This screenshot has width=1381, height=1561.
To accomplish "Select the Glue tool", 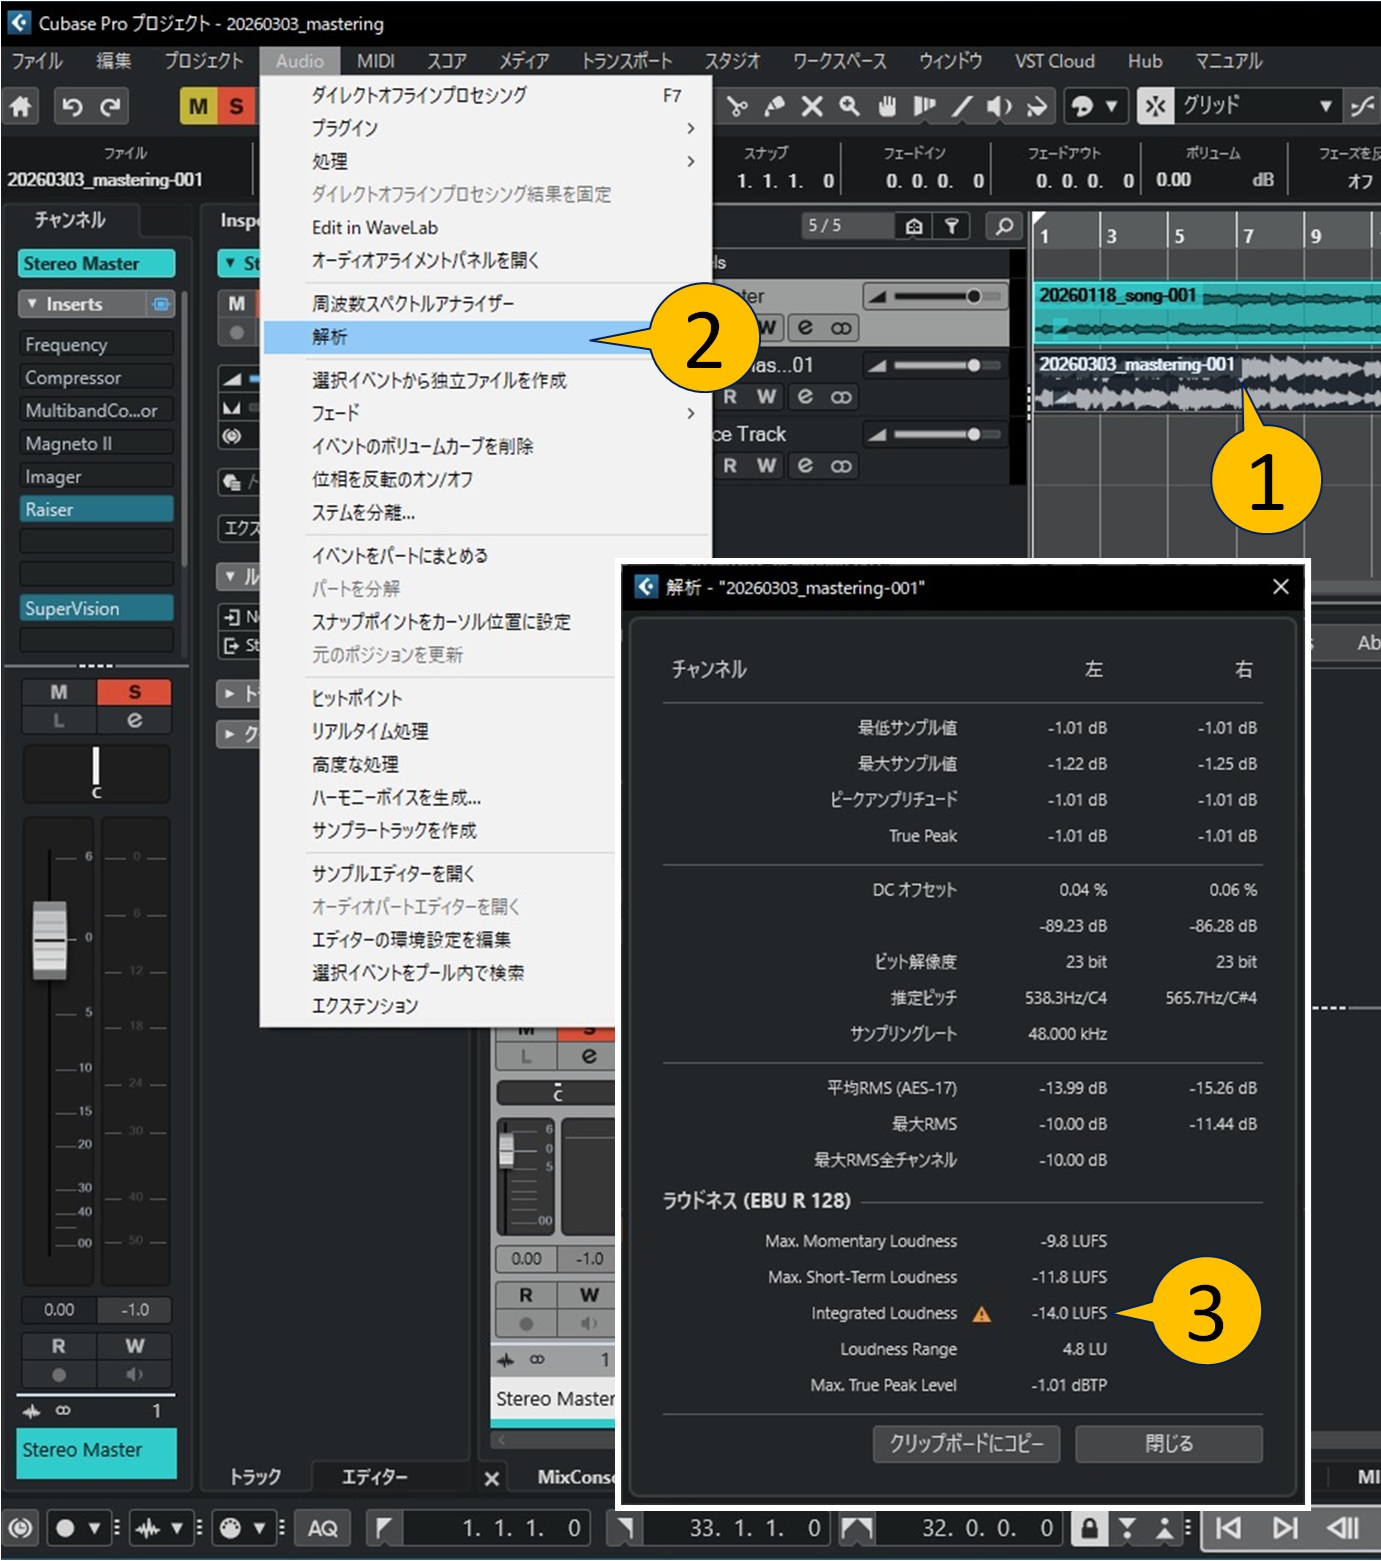I will click(775, 106).
